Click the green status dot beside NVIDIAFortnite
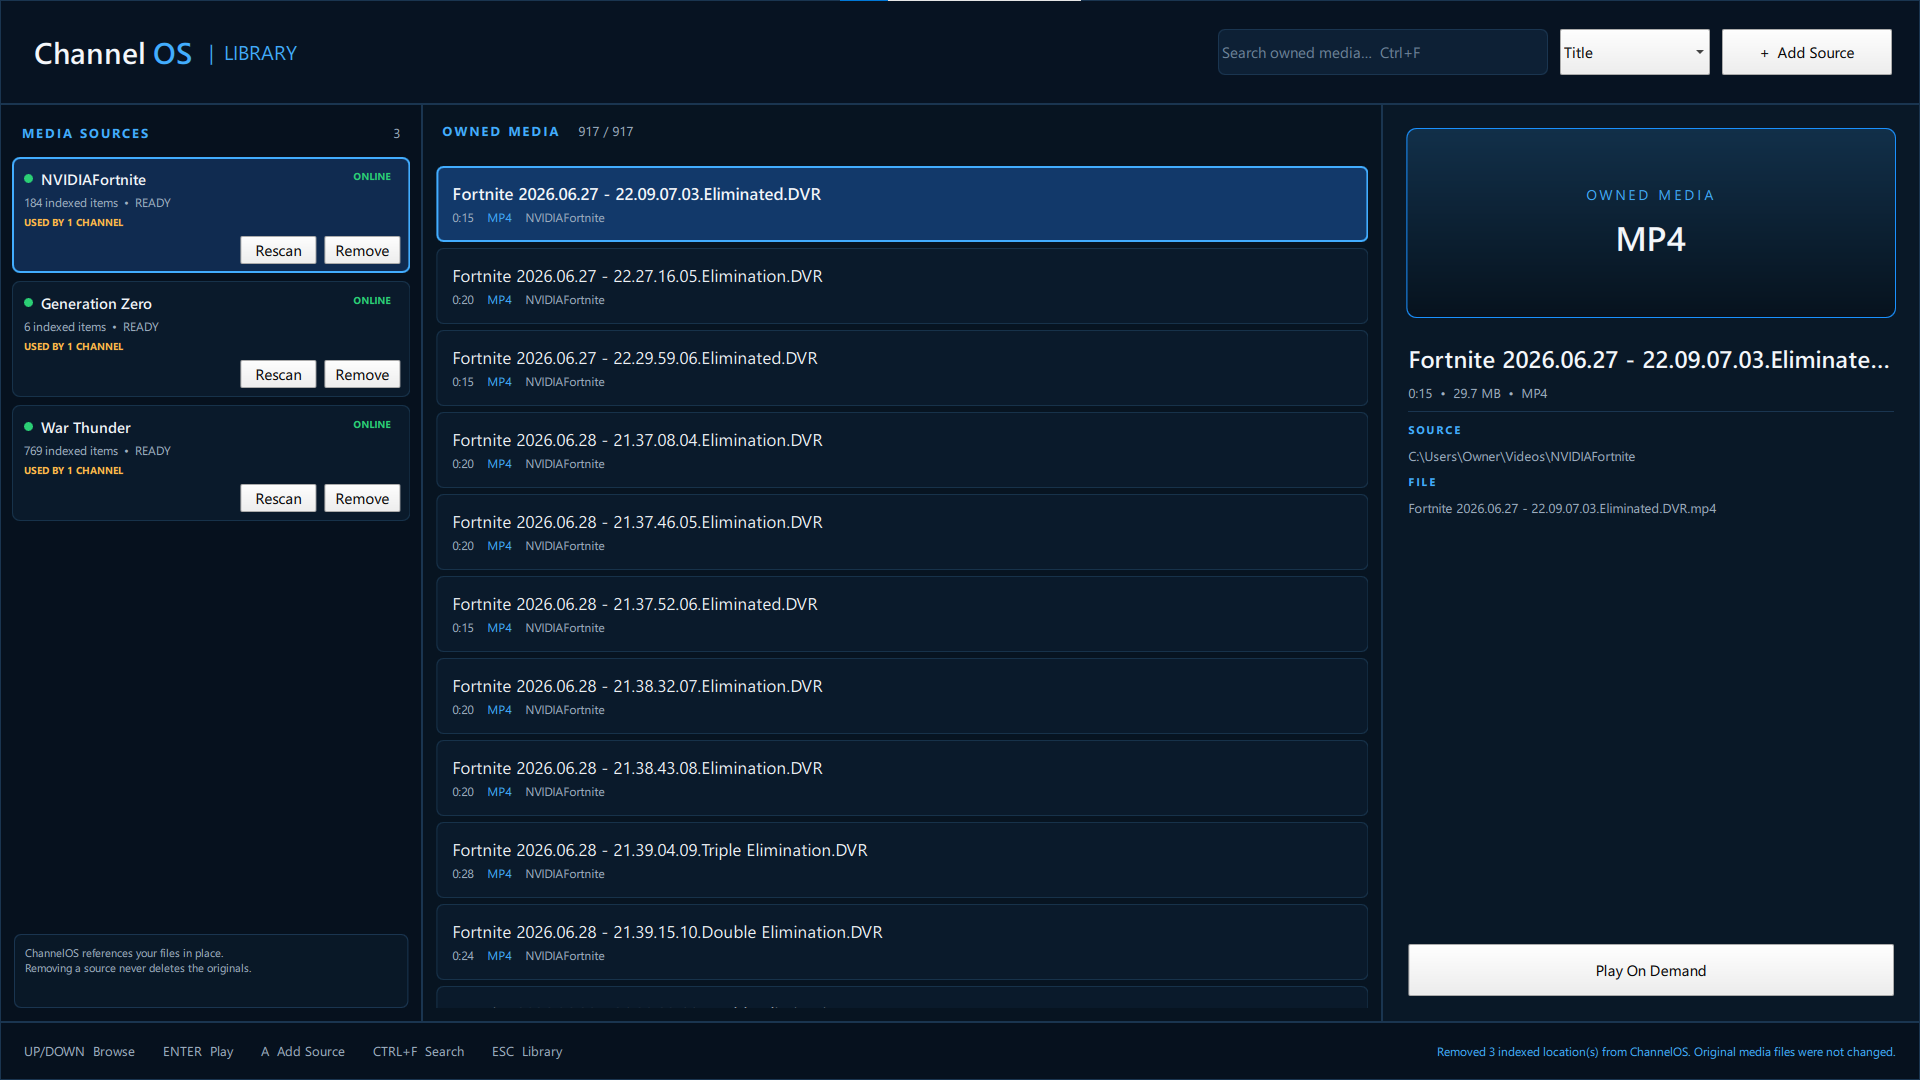Screen dimensions: 1920x1080 tap(29, 179)
